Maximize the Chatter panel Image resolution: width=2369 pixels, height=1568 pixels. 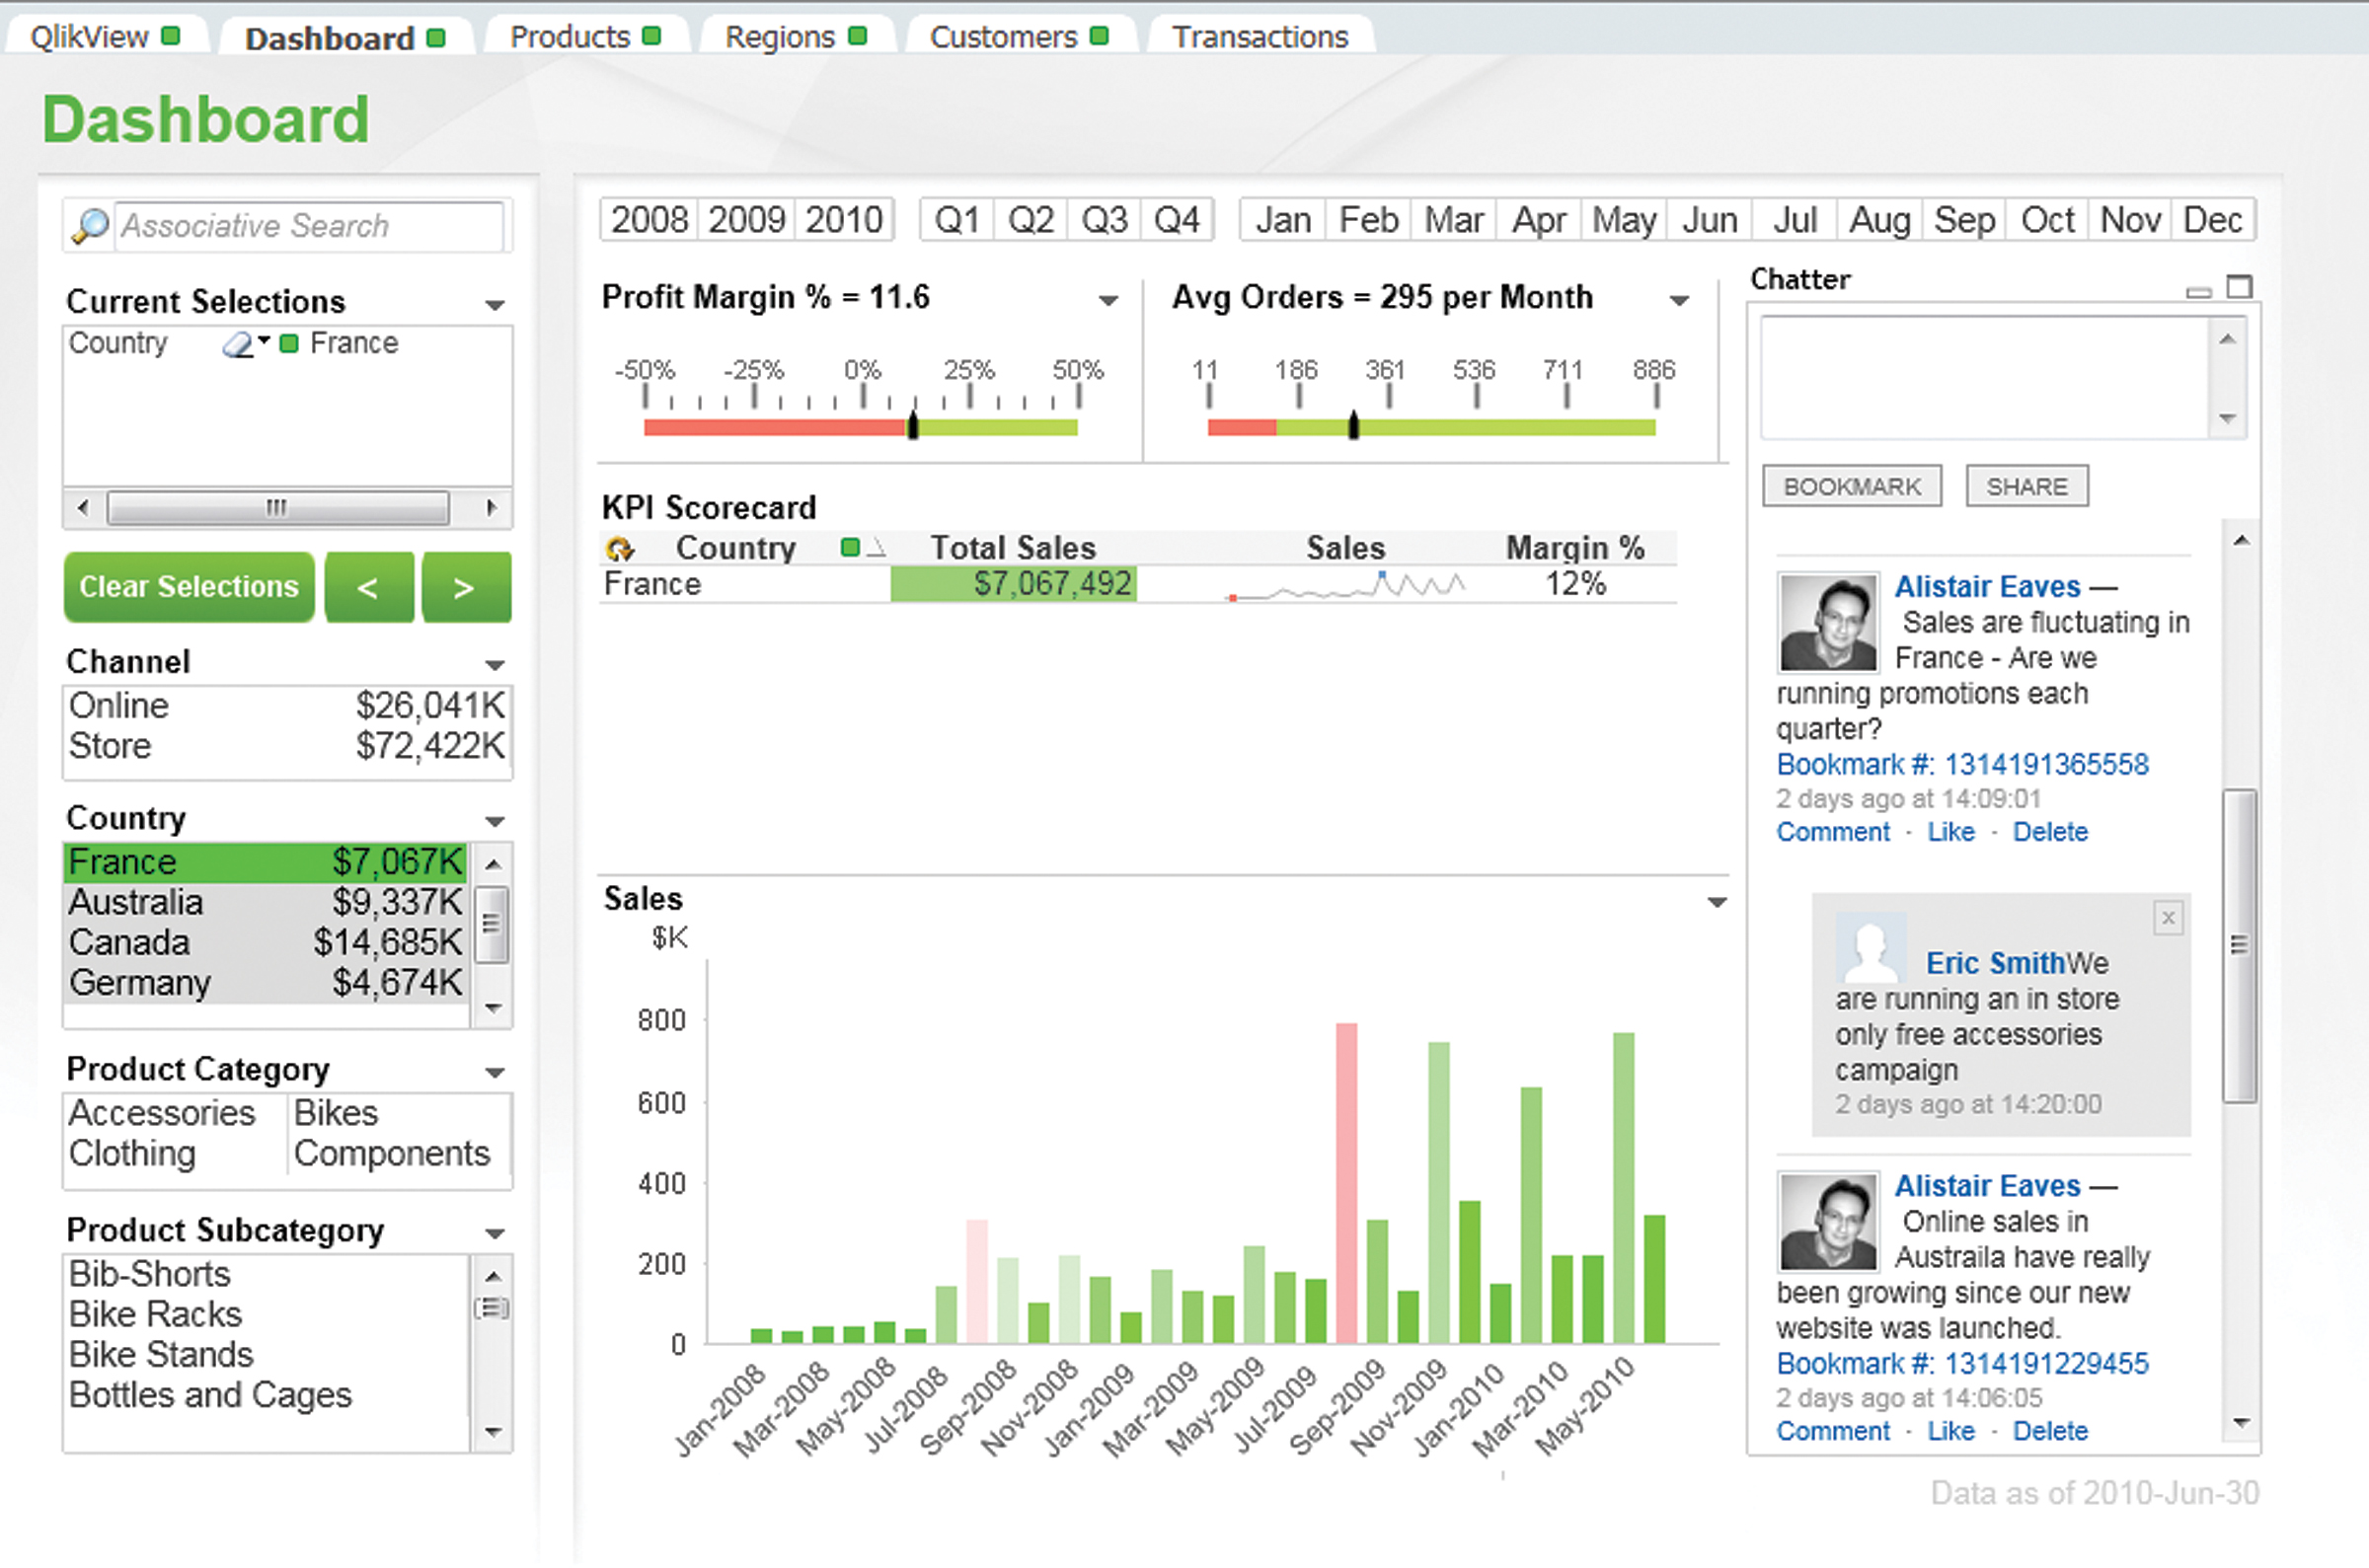(x=2240, y=288)
